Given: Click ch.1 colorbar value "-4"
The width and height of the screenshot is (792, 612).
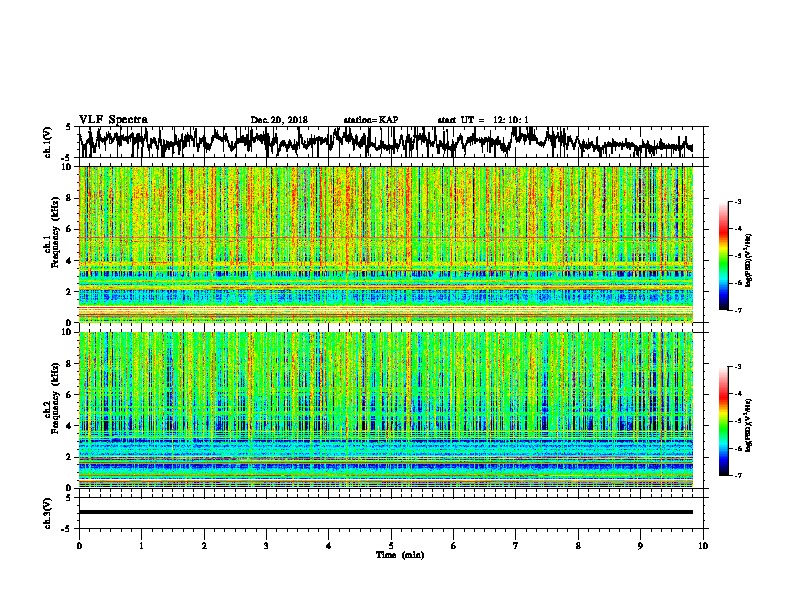Looking at the screenshot, I should coord(738,229).
